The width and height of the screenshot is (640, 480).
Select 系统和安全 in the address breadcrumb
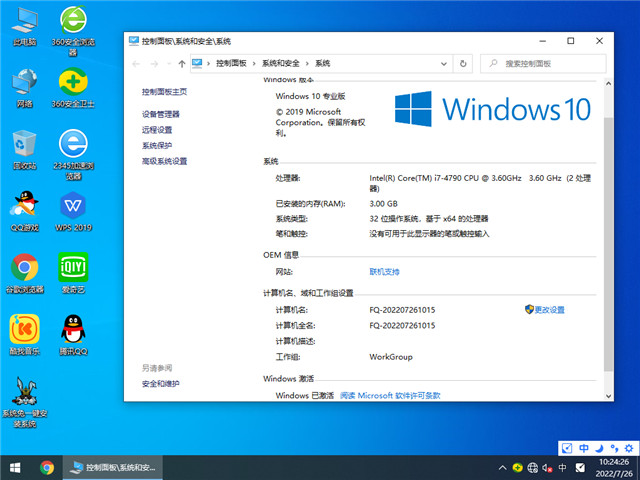coord(281,63)
